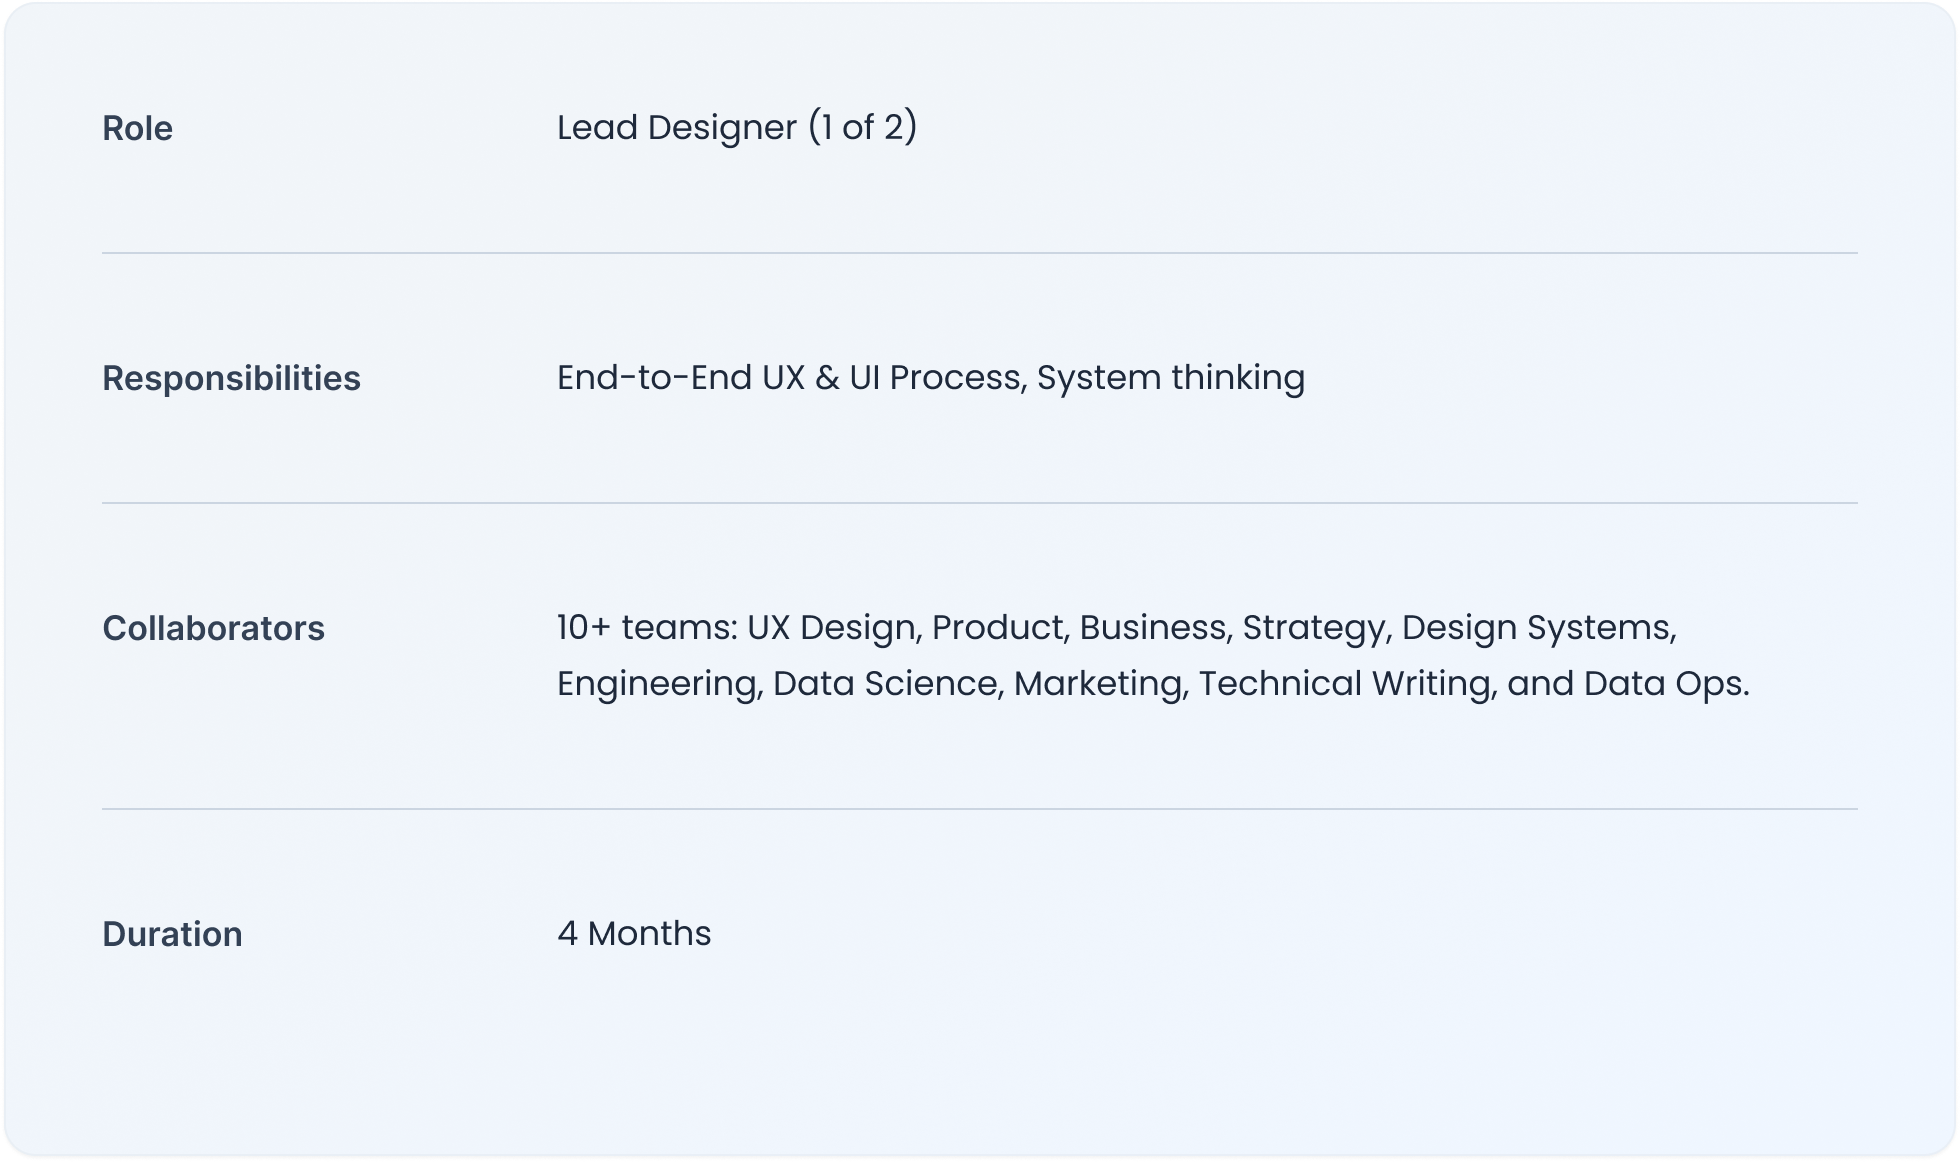This screenshot has height=1162, width=1960.
Task: Click the Responsibilities heading
Action: (x=231, y=378)
